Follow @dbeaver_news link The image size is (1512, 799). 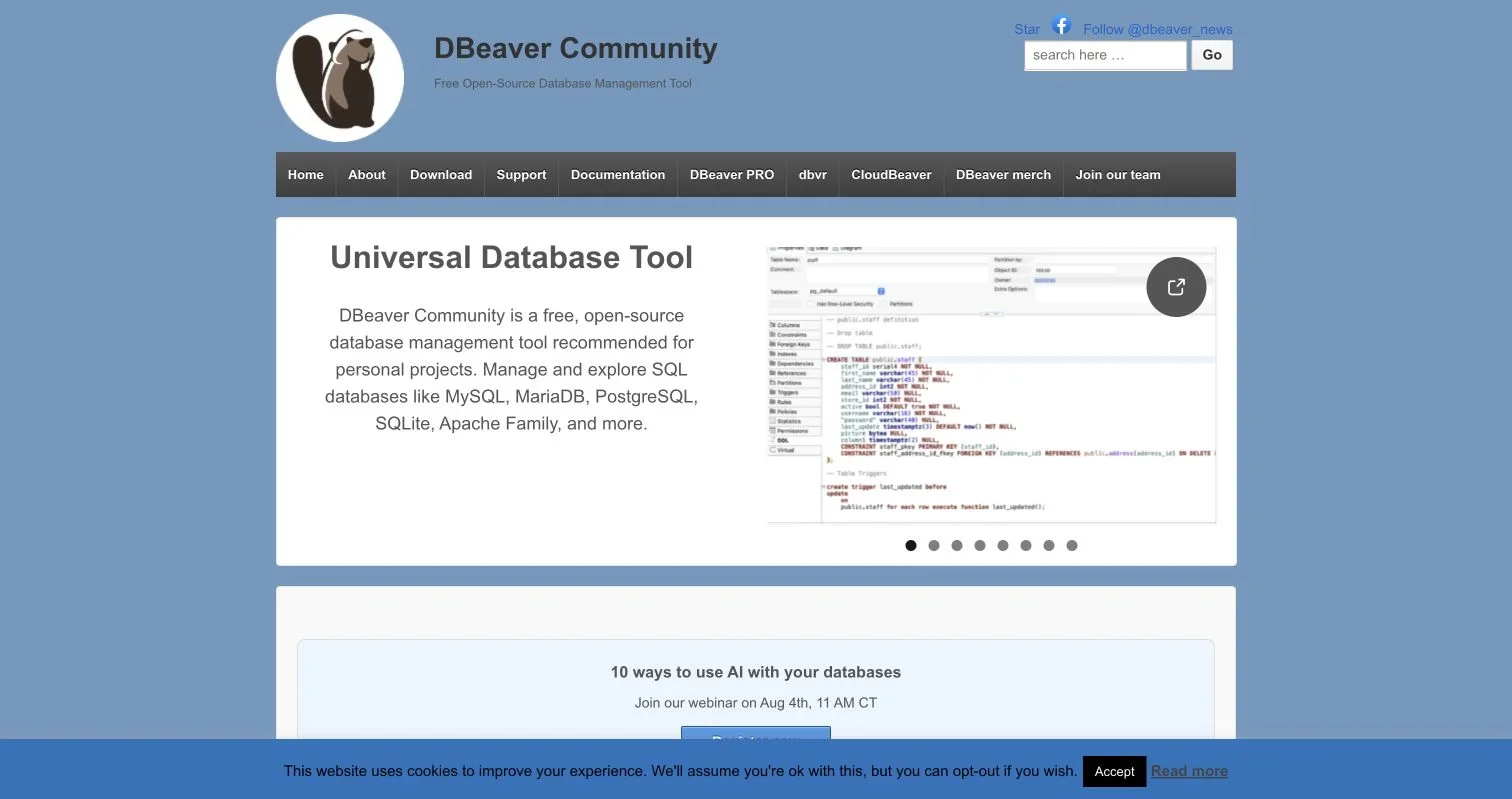pos(1157,29)
